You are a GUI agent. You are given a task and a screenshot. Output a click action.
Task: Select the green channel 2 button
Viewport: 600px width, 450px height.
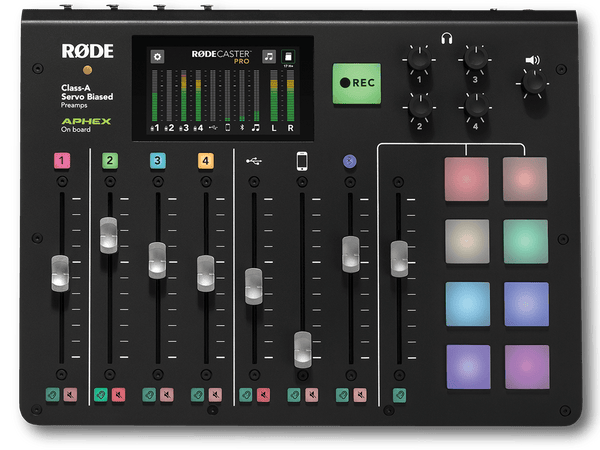pyautogui.click(x=110, y=161)
